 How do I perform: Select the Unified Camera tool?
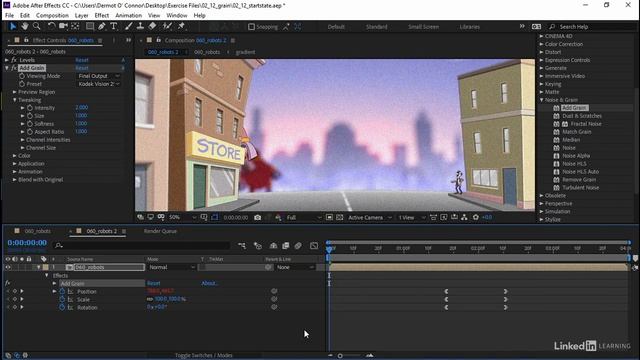click(x=63, y=27)
